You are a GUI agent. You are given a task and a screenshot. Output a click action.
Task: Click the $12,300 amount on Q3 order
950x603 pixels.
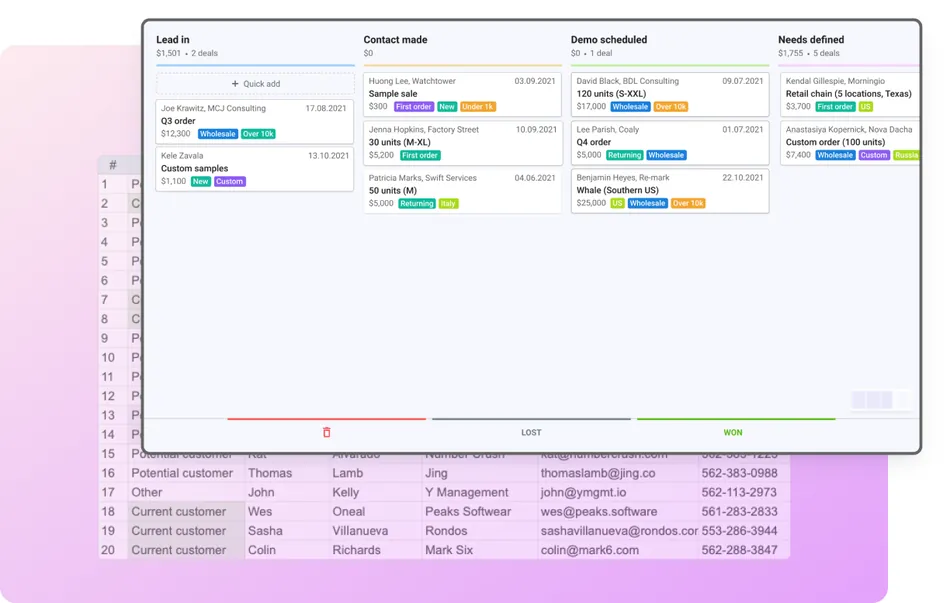[x=175, y=134]
